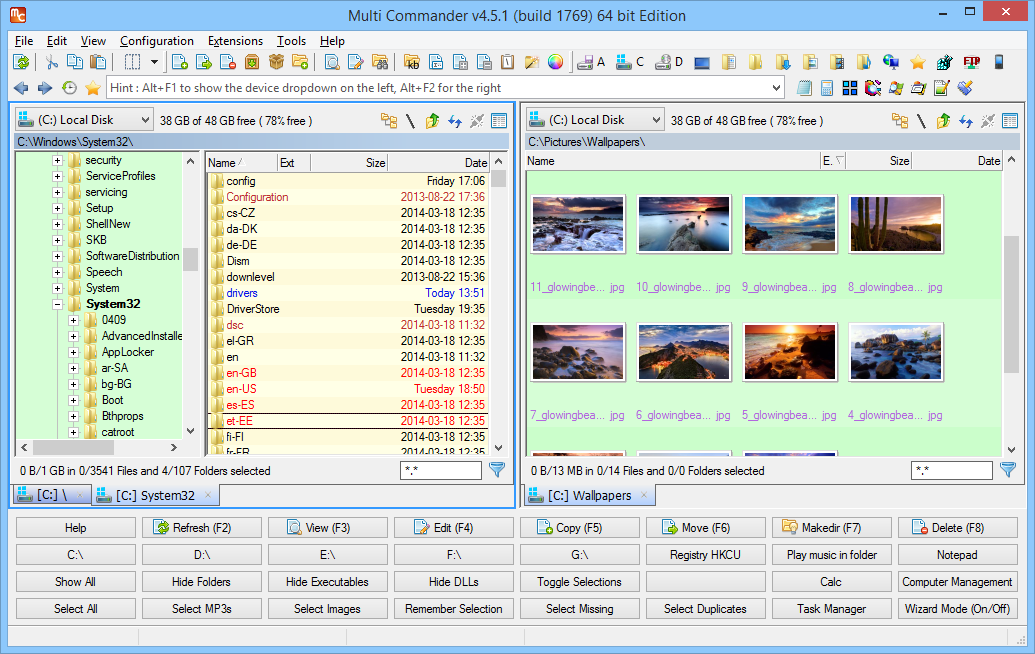Click the FTP connection icon

click(x=971, y=62)
